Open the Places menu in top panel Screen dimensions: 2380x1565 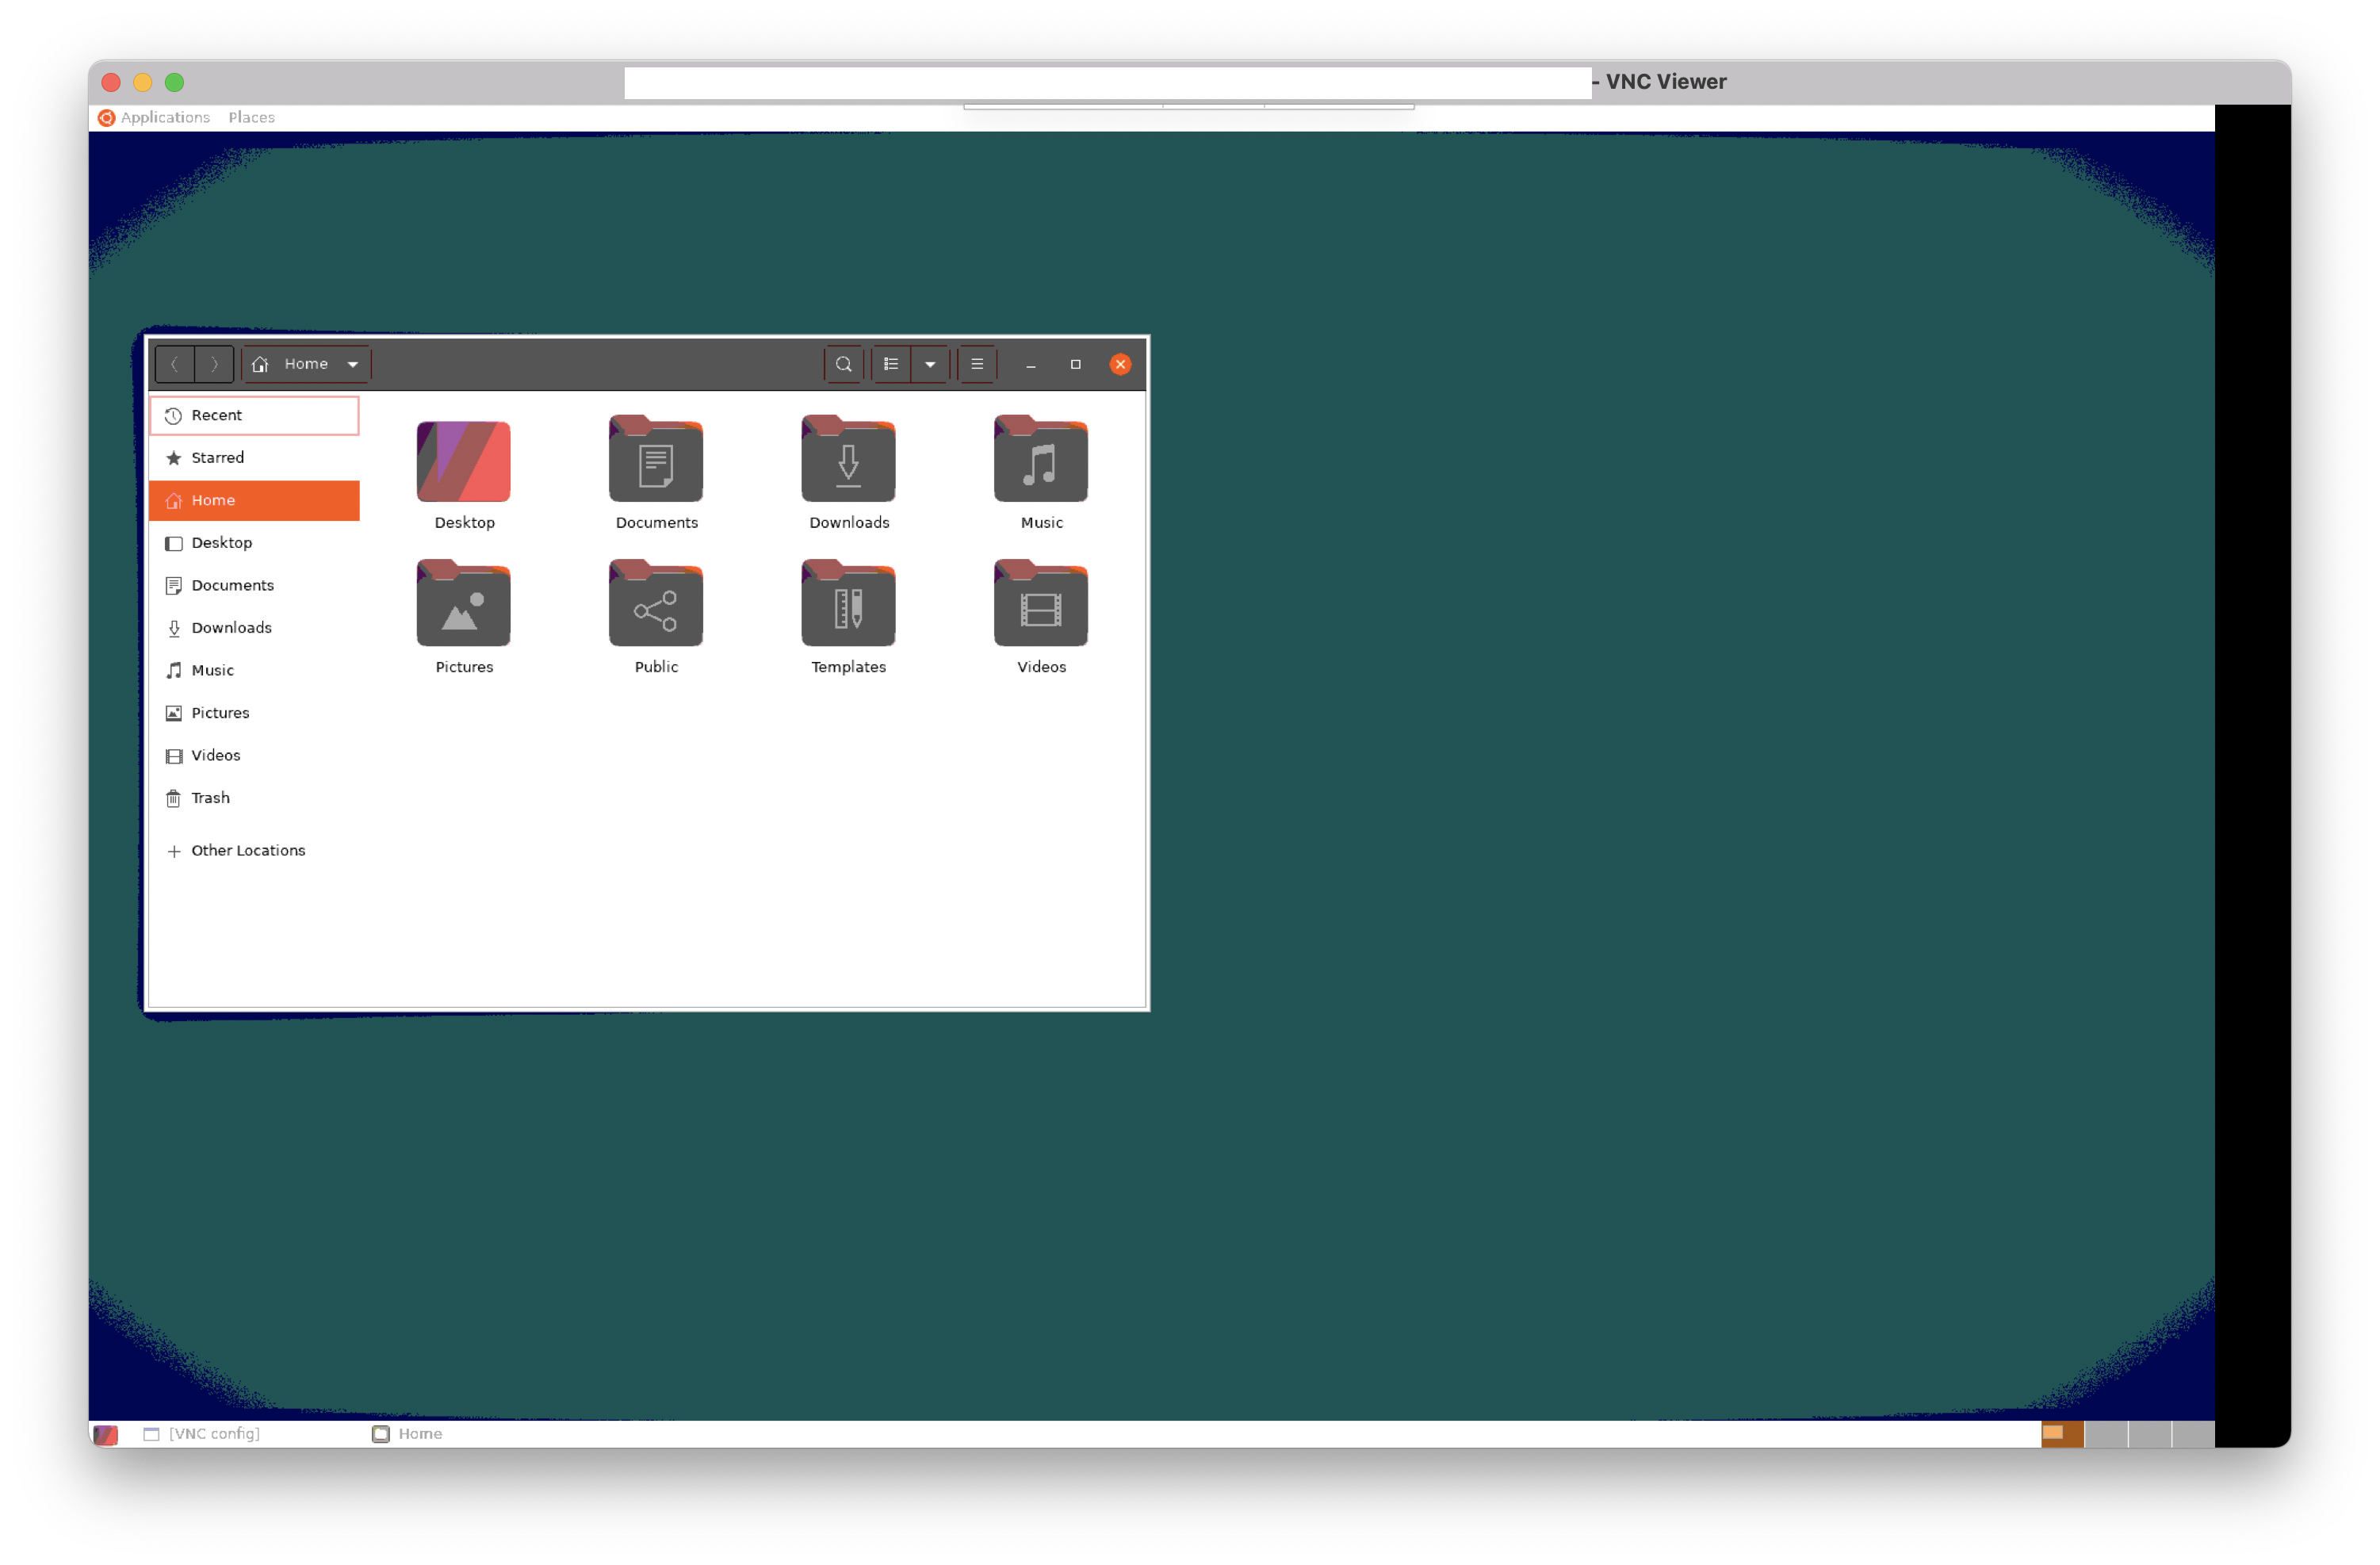251,117
